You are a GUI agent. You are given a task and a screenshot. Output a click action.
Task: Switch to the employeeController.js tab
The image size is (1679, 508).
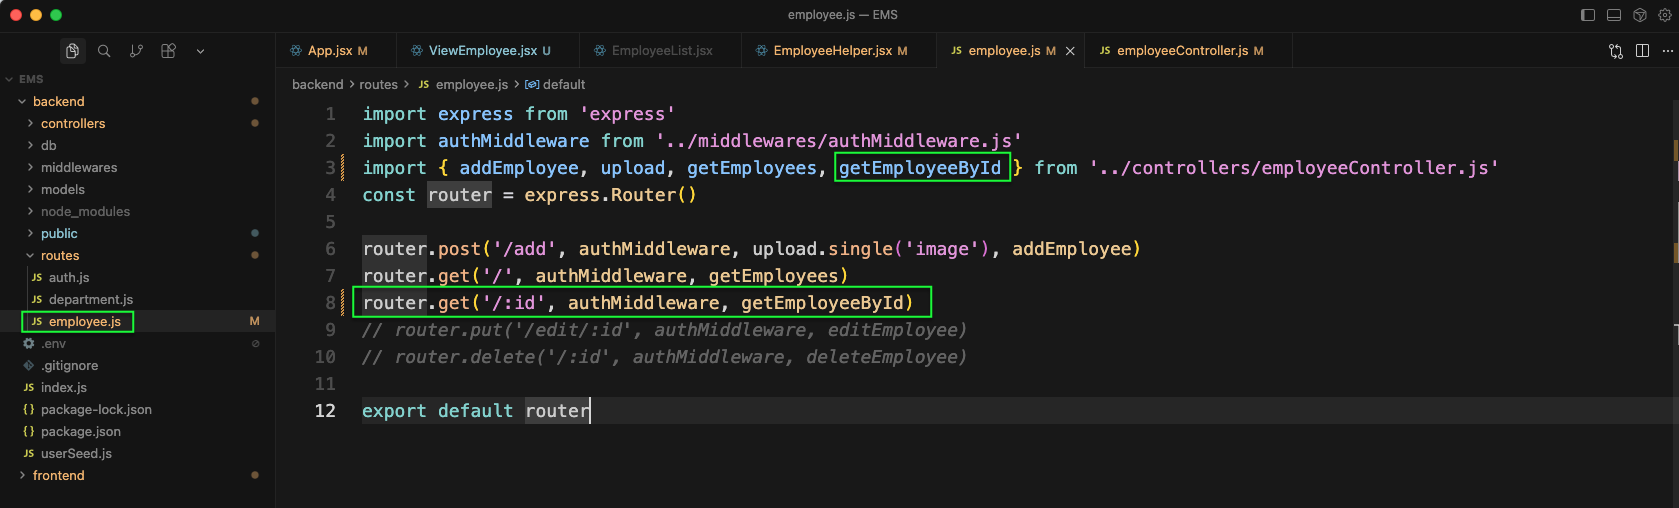(1189, 51)
